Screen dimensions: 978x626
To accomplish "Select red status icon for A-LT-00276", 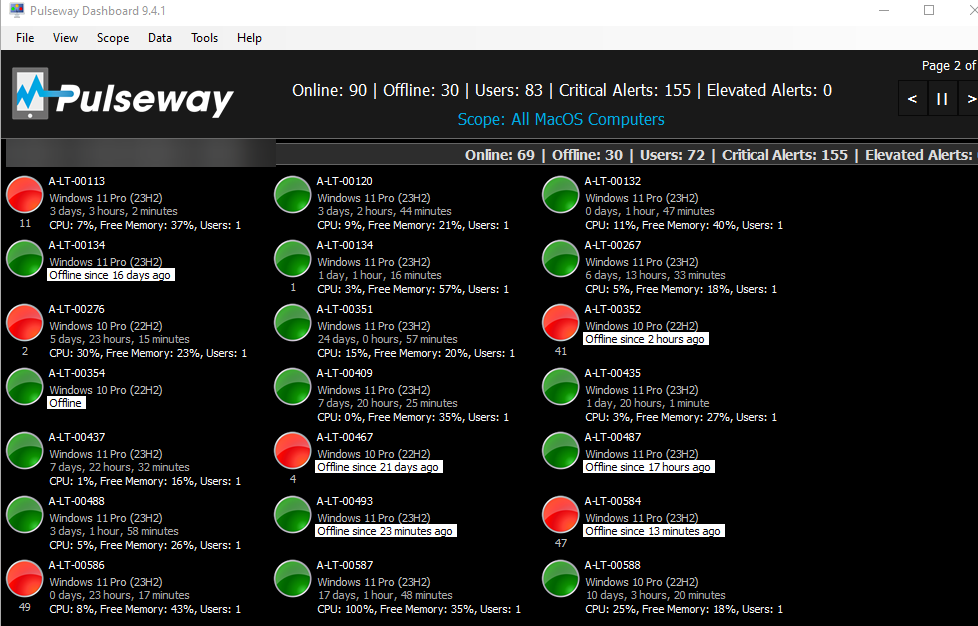I will 24,322.
